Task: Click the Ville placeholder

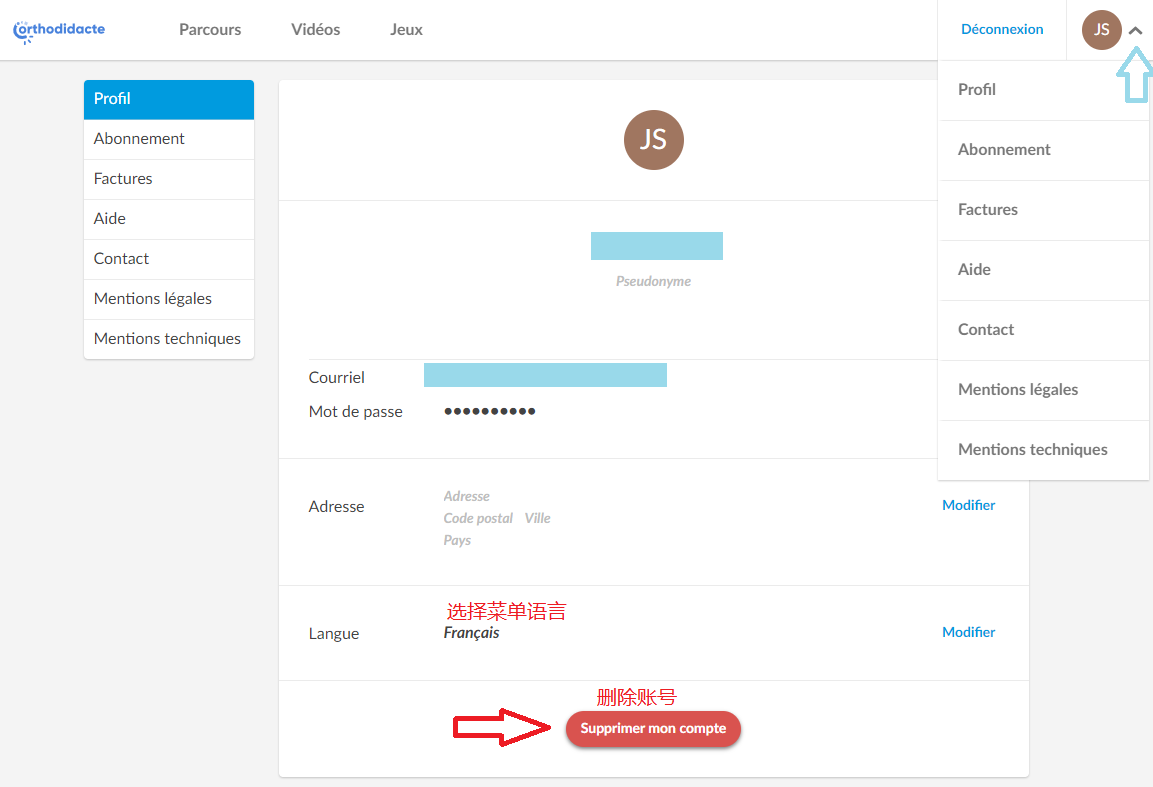Action: coord(538,519)
